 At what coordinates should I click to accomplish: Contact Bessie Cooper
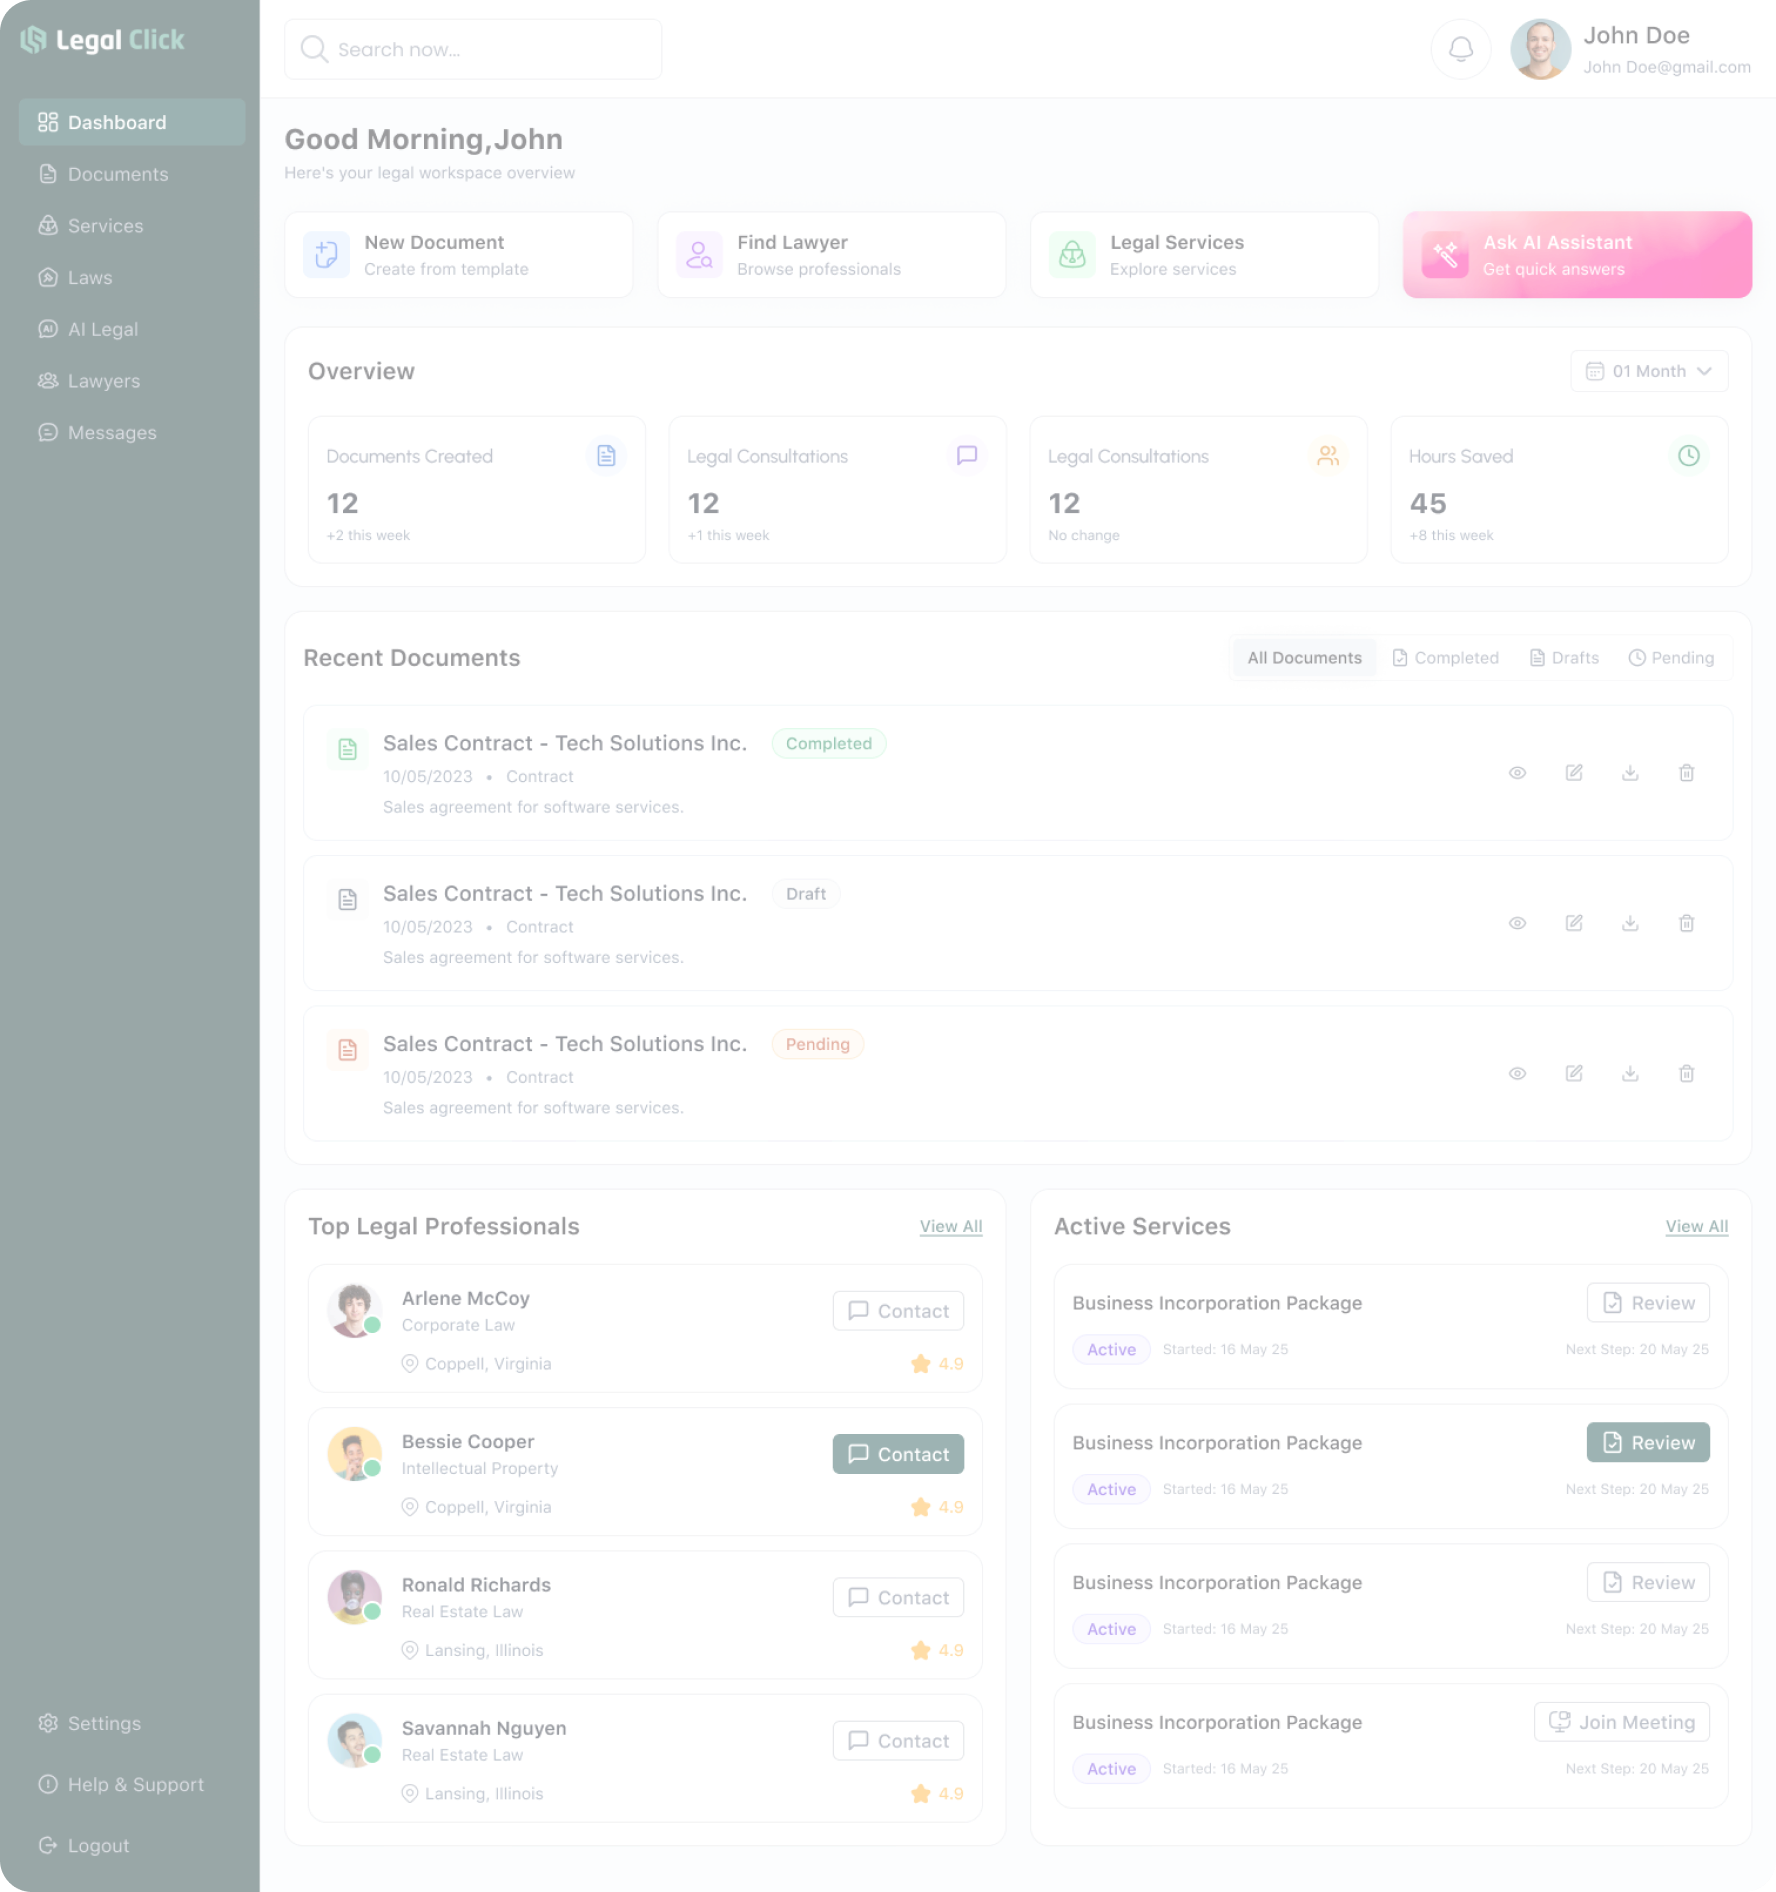pos(897,1453)
